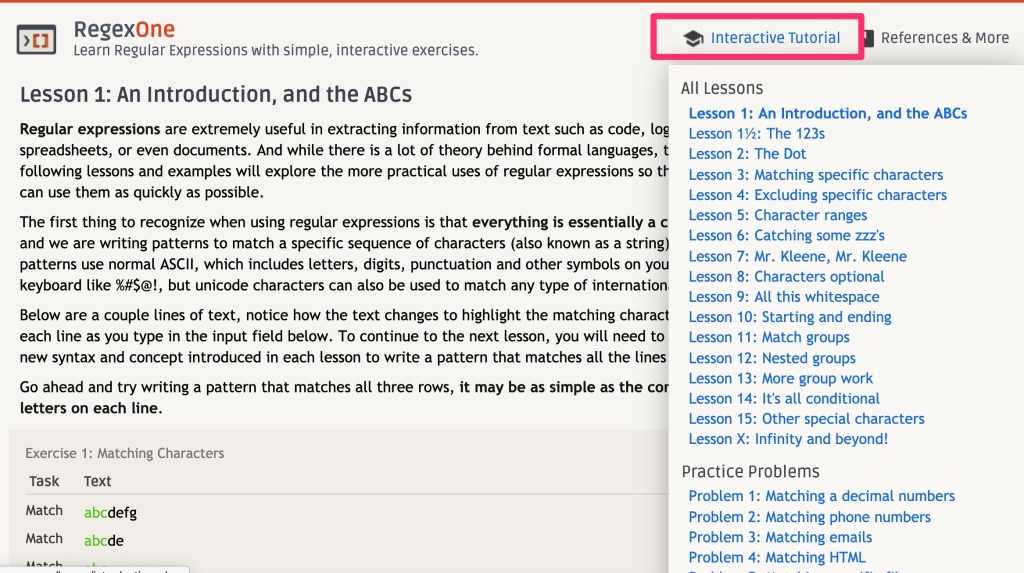Open the Interactive Tutorial menu

tap(775, 38)
